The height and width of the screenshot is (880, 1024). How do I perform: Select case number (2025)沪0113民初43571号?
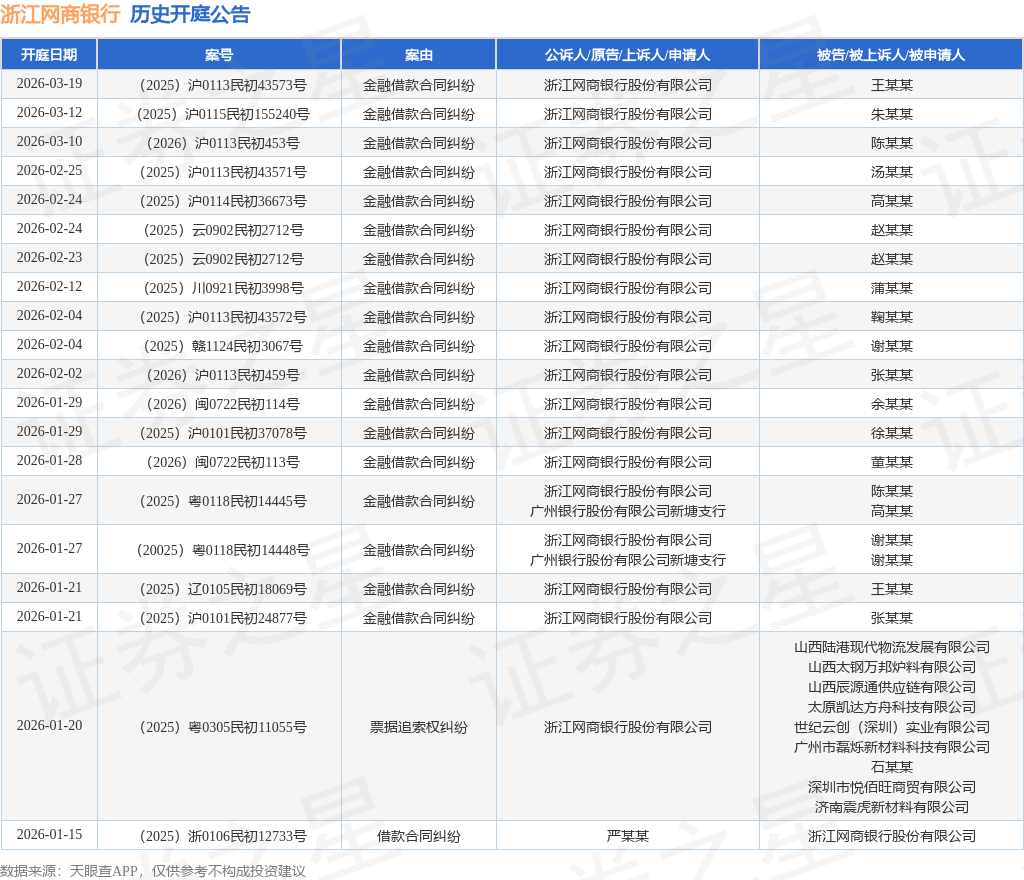[223, 172]
